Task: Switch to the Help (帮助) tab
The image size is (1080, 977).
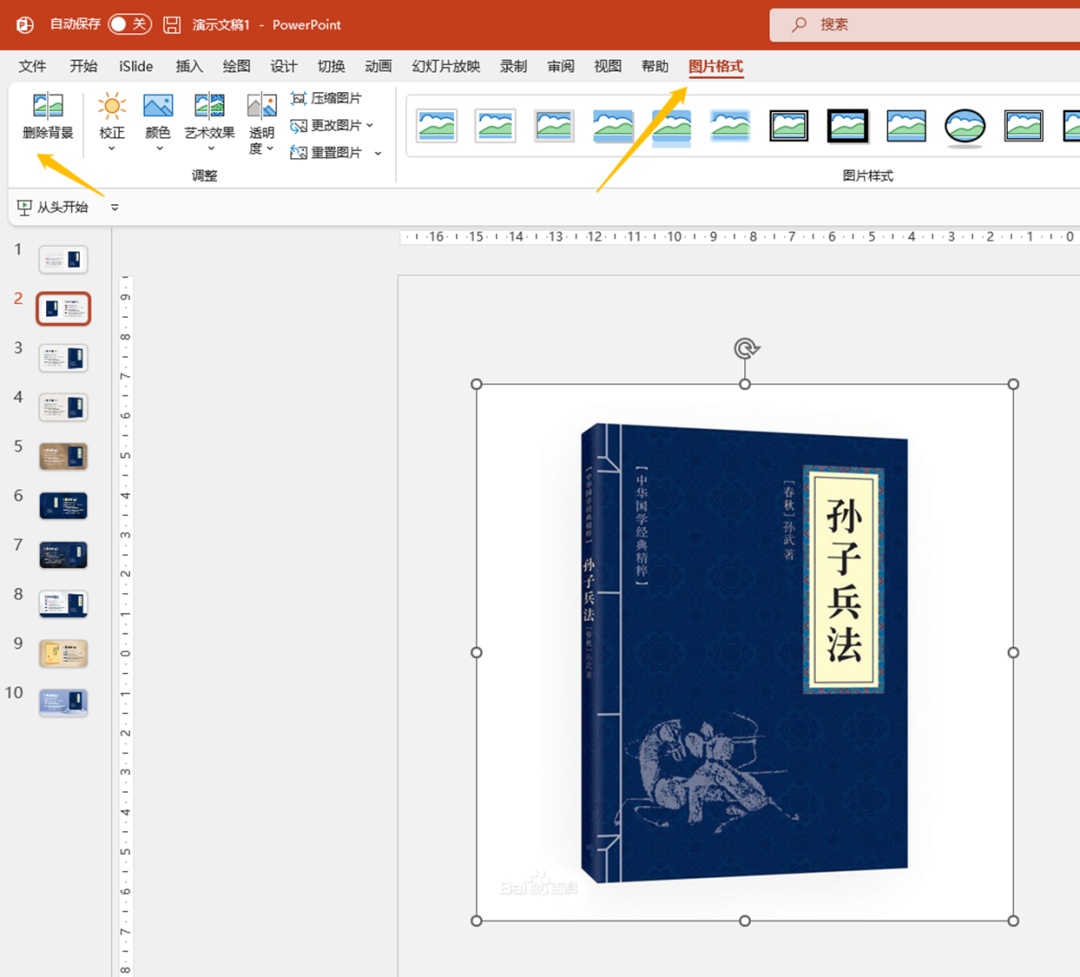Action: point(654,66)
